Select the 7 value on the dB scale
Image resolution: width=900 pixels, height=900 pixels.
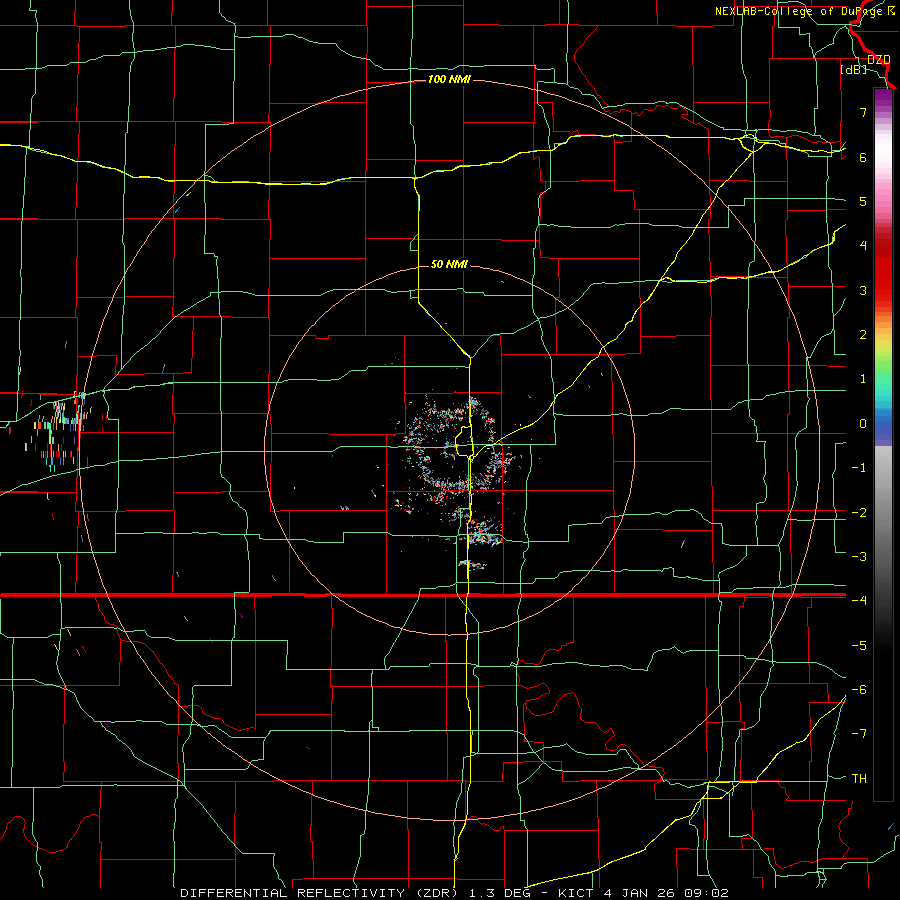click(863, 112)
